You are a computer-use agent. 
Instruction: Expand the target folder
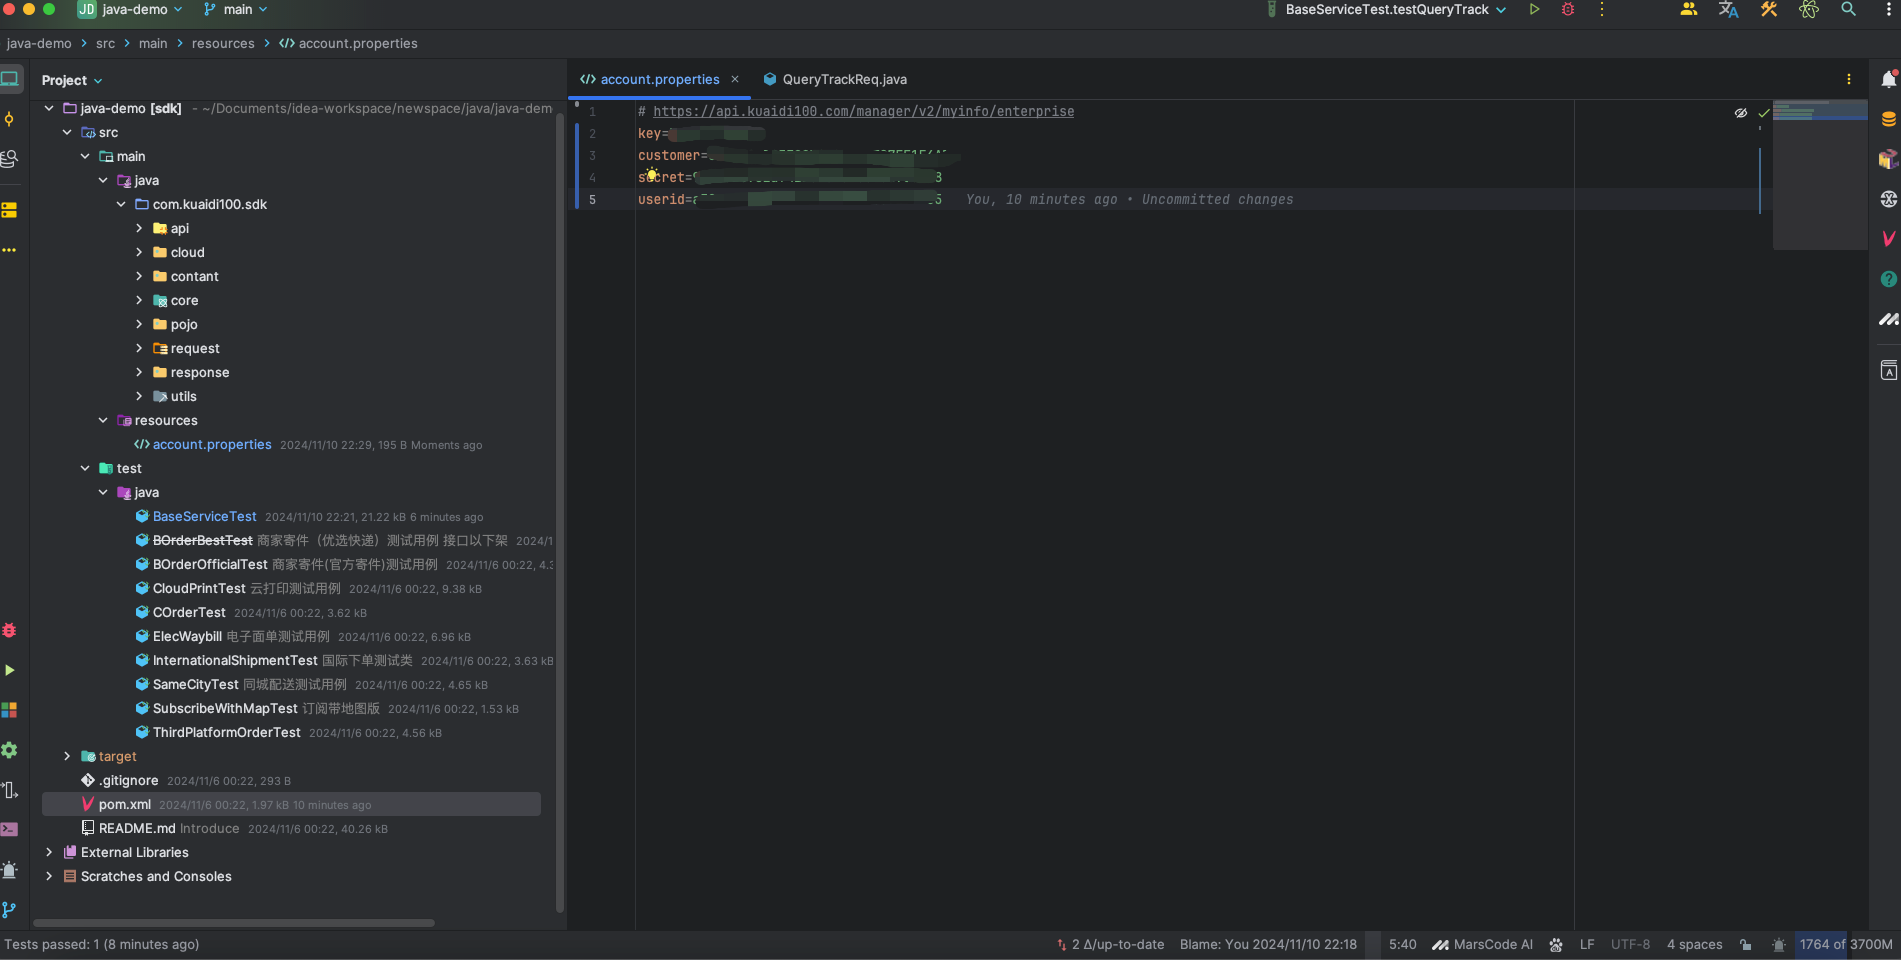click(67, 756)
